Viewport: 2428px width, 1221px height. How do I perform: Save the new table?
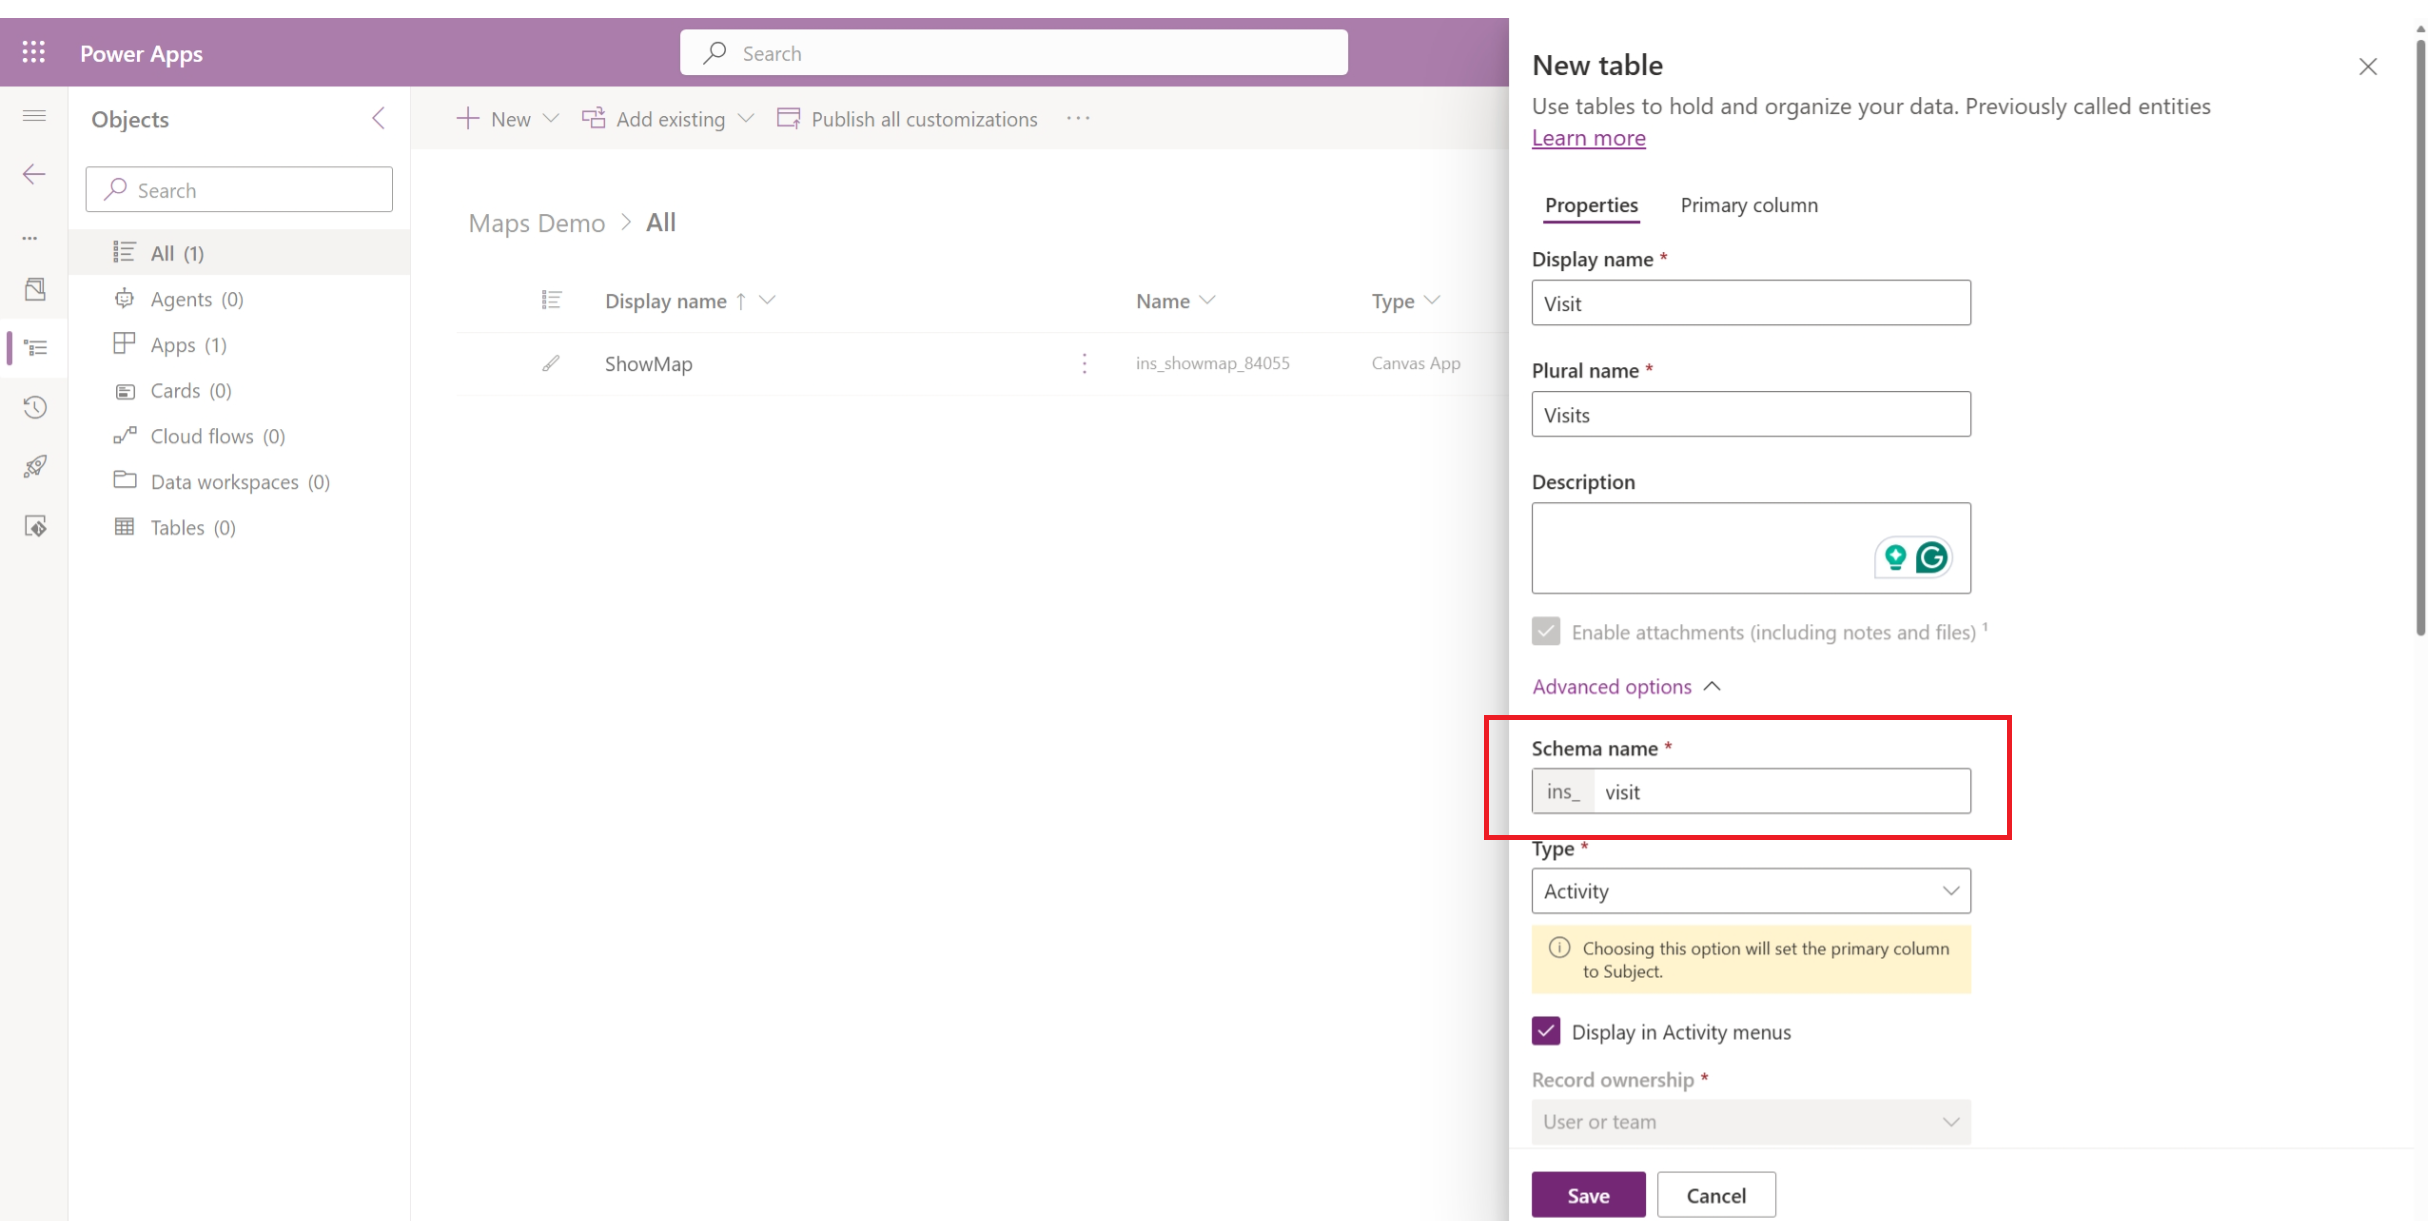click(x=1588, y=1195)
